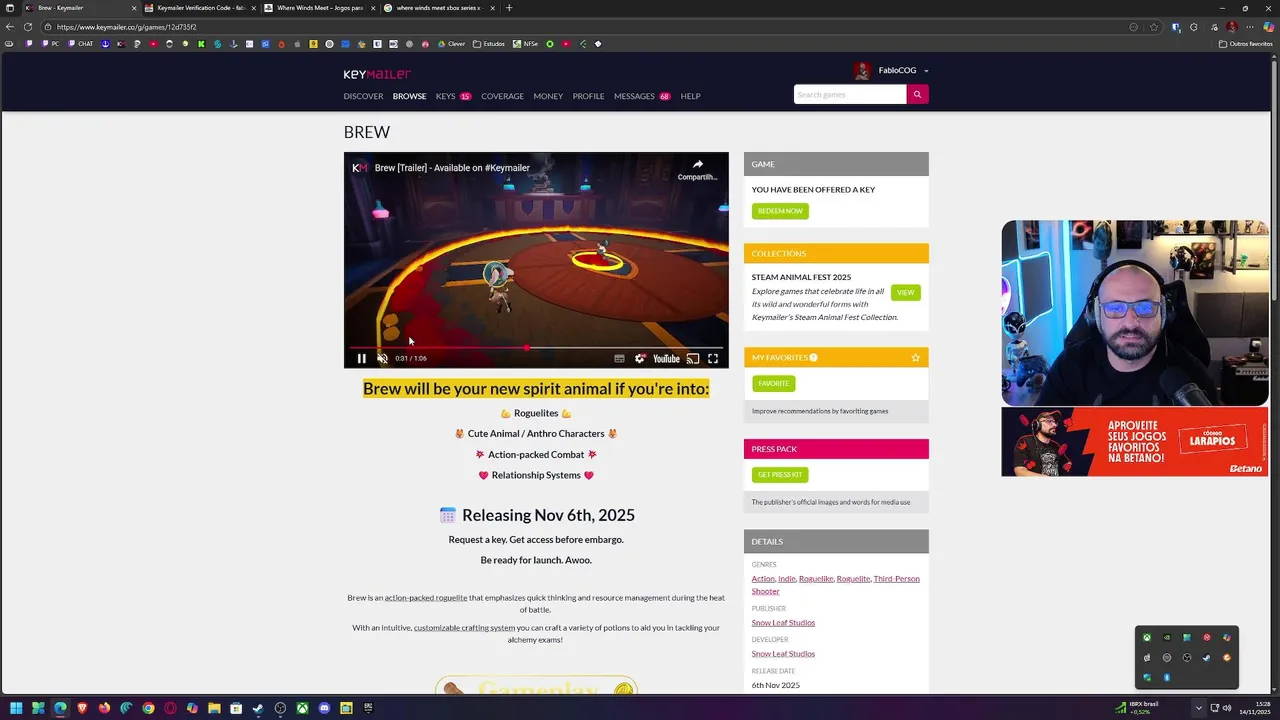Toggle subtitles on the YouTube player
Image resolution: width=1280 pixels, height=720 pixels.
coord(619,358)
